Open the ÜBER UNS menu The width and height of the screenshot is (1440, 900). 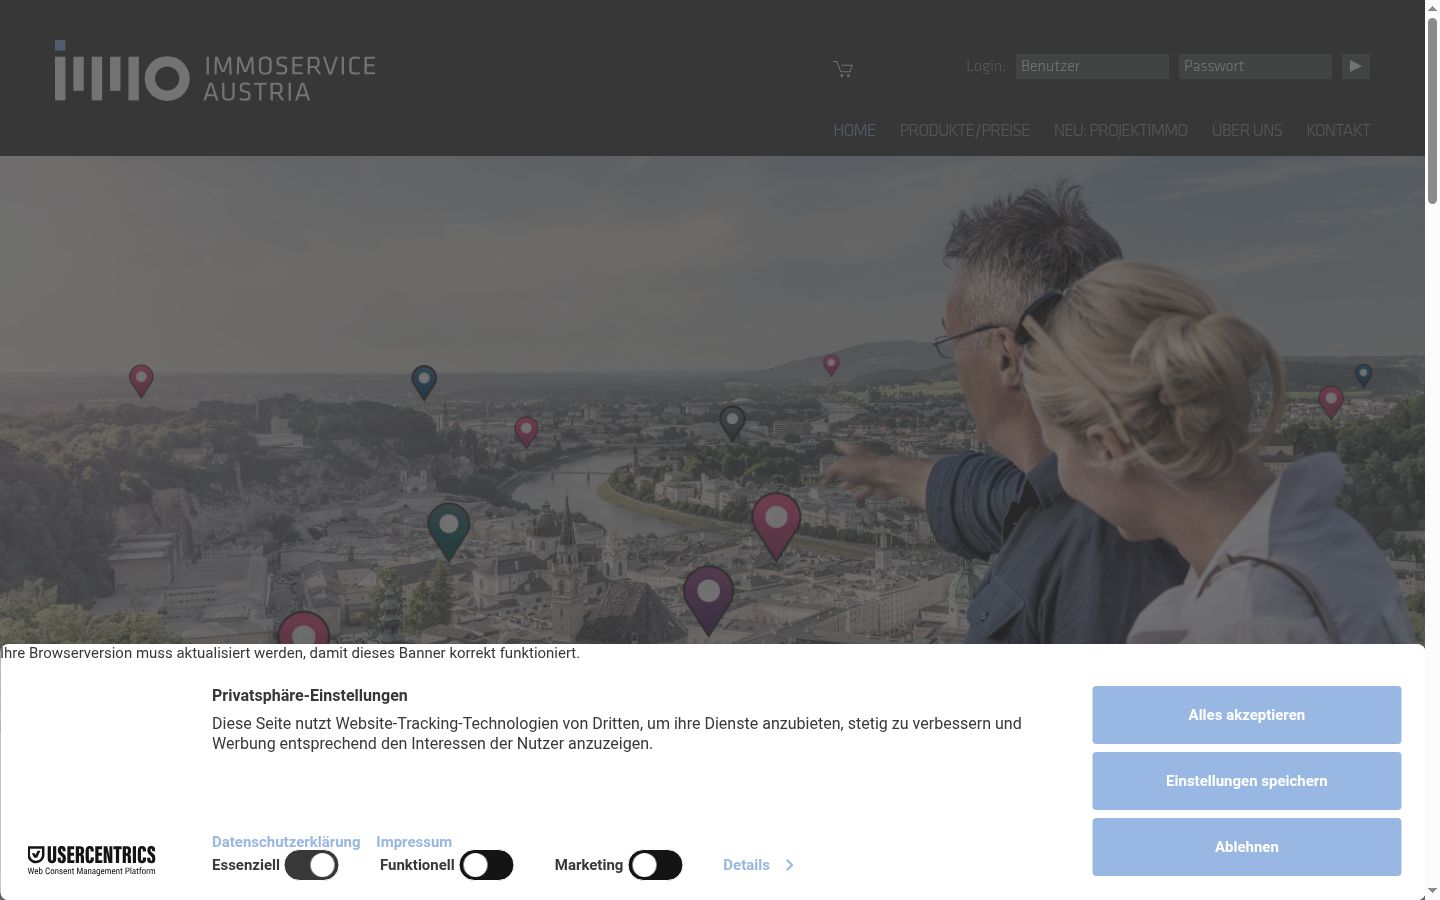(x=1246, y=130)
